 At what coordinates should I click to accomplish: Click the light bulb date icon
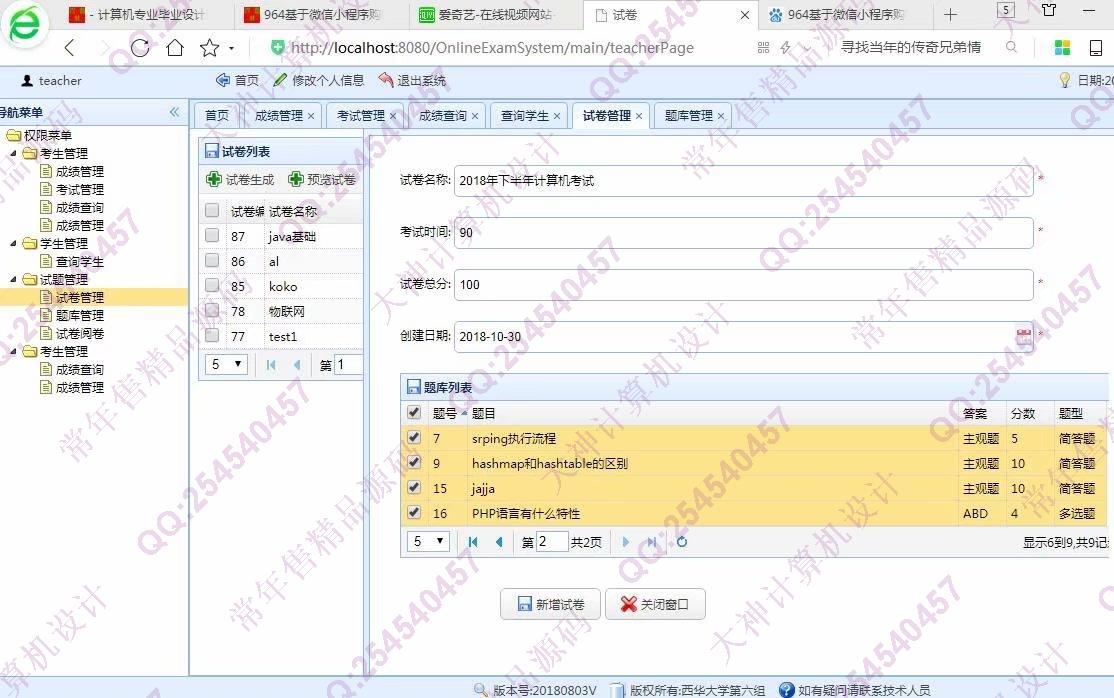click(1064, 80)
